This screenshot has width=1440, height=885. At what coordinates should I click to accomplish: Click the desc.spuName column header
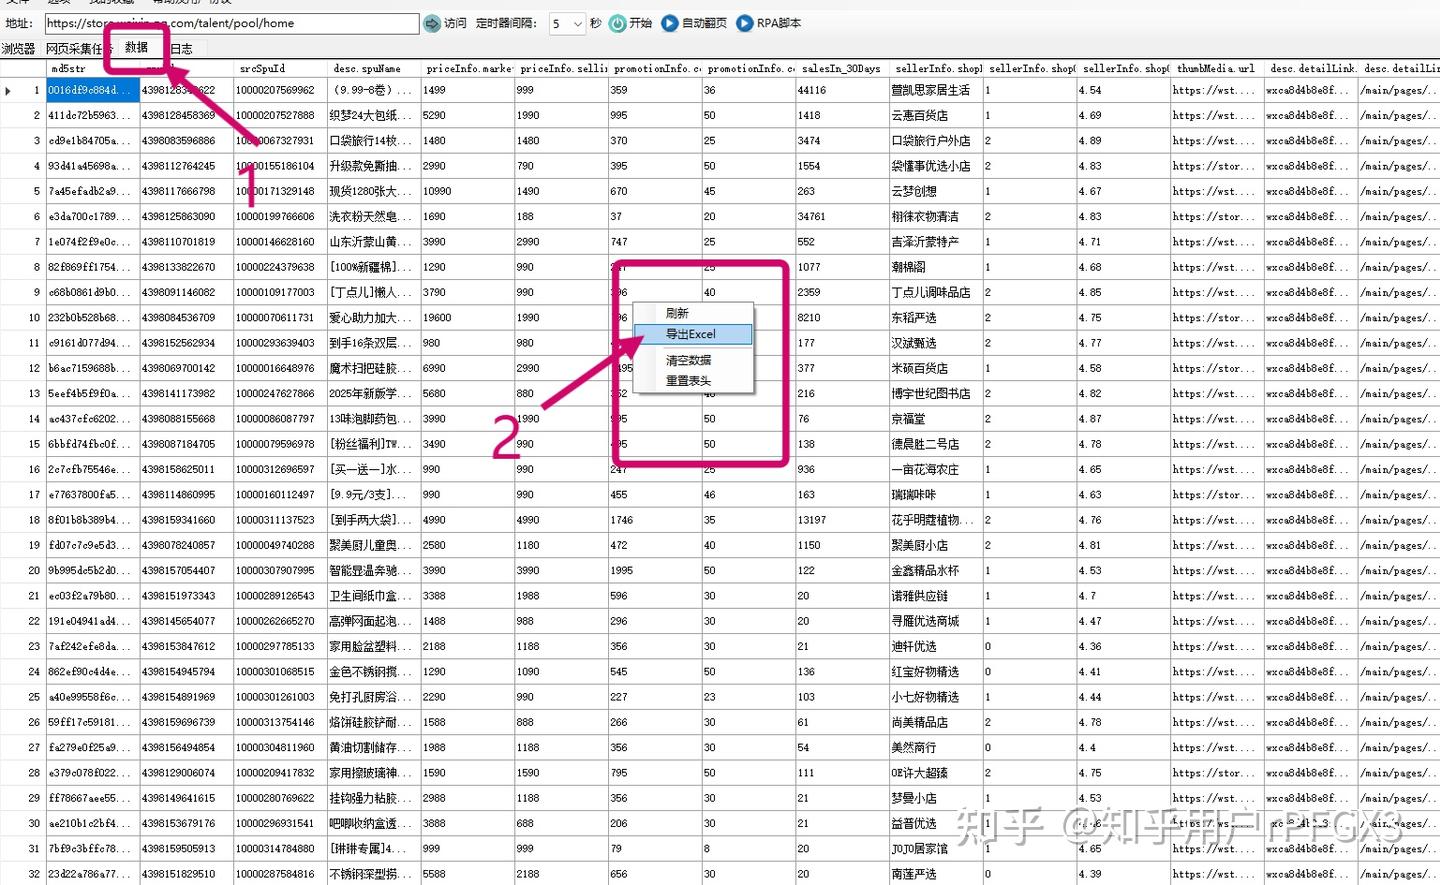(374, 68)
